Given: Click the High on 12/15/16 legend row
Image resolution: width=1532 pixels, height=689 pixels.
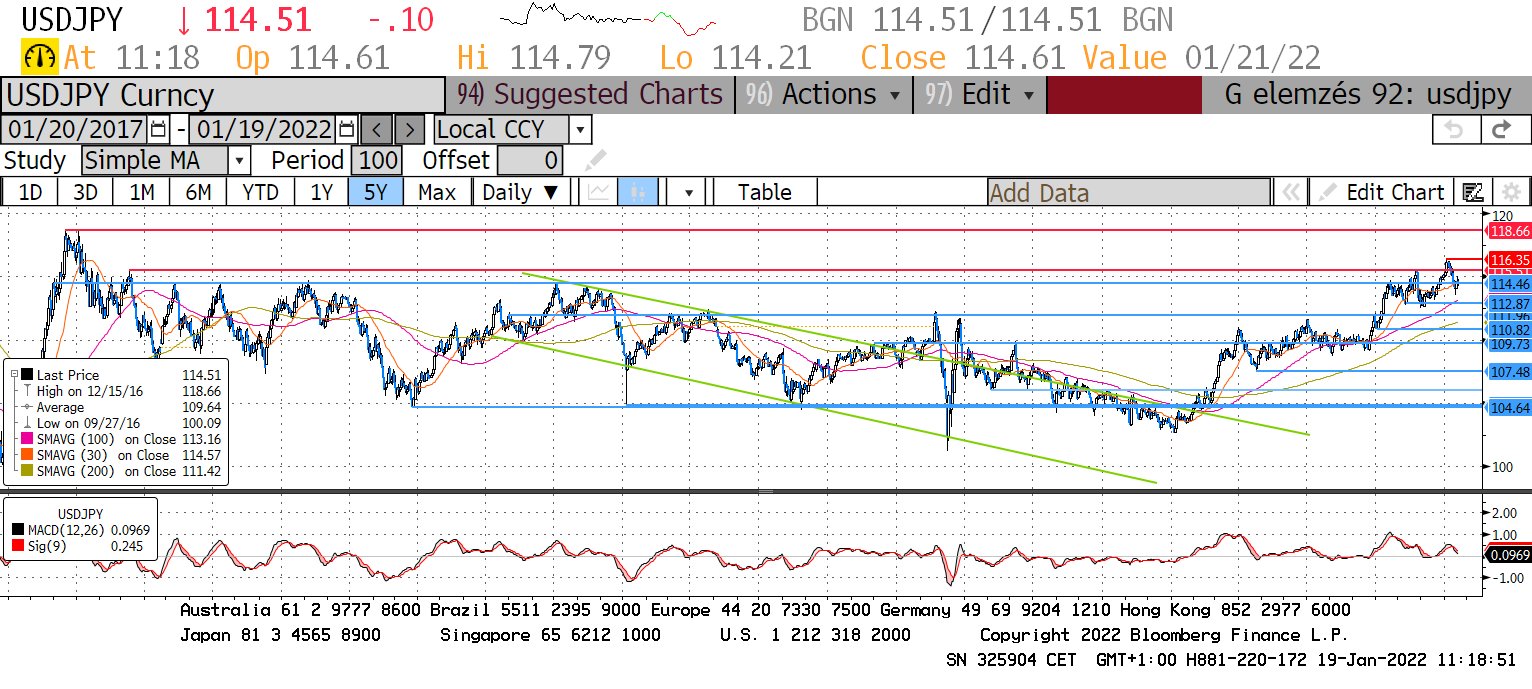Looking at the screenshot, I should [x=121, y=390].
